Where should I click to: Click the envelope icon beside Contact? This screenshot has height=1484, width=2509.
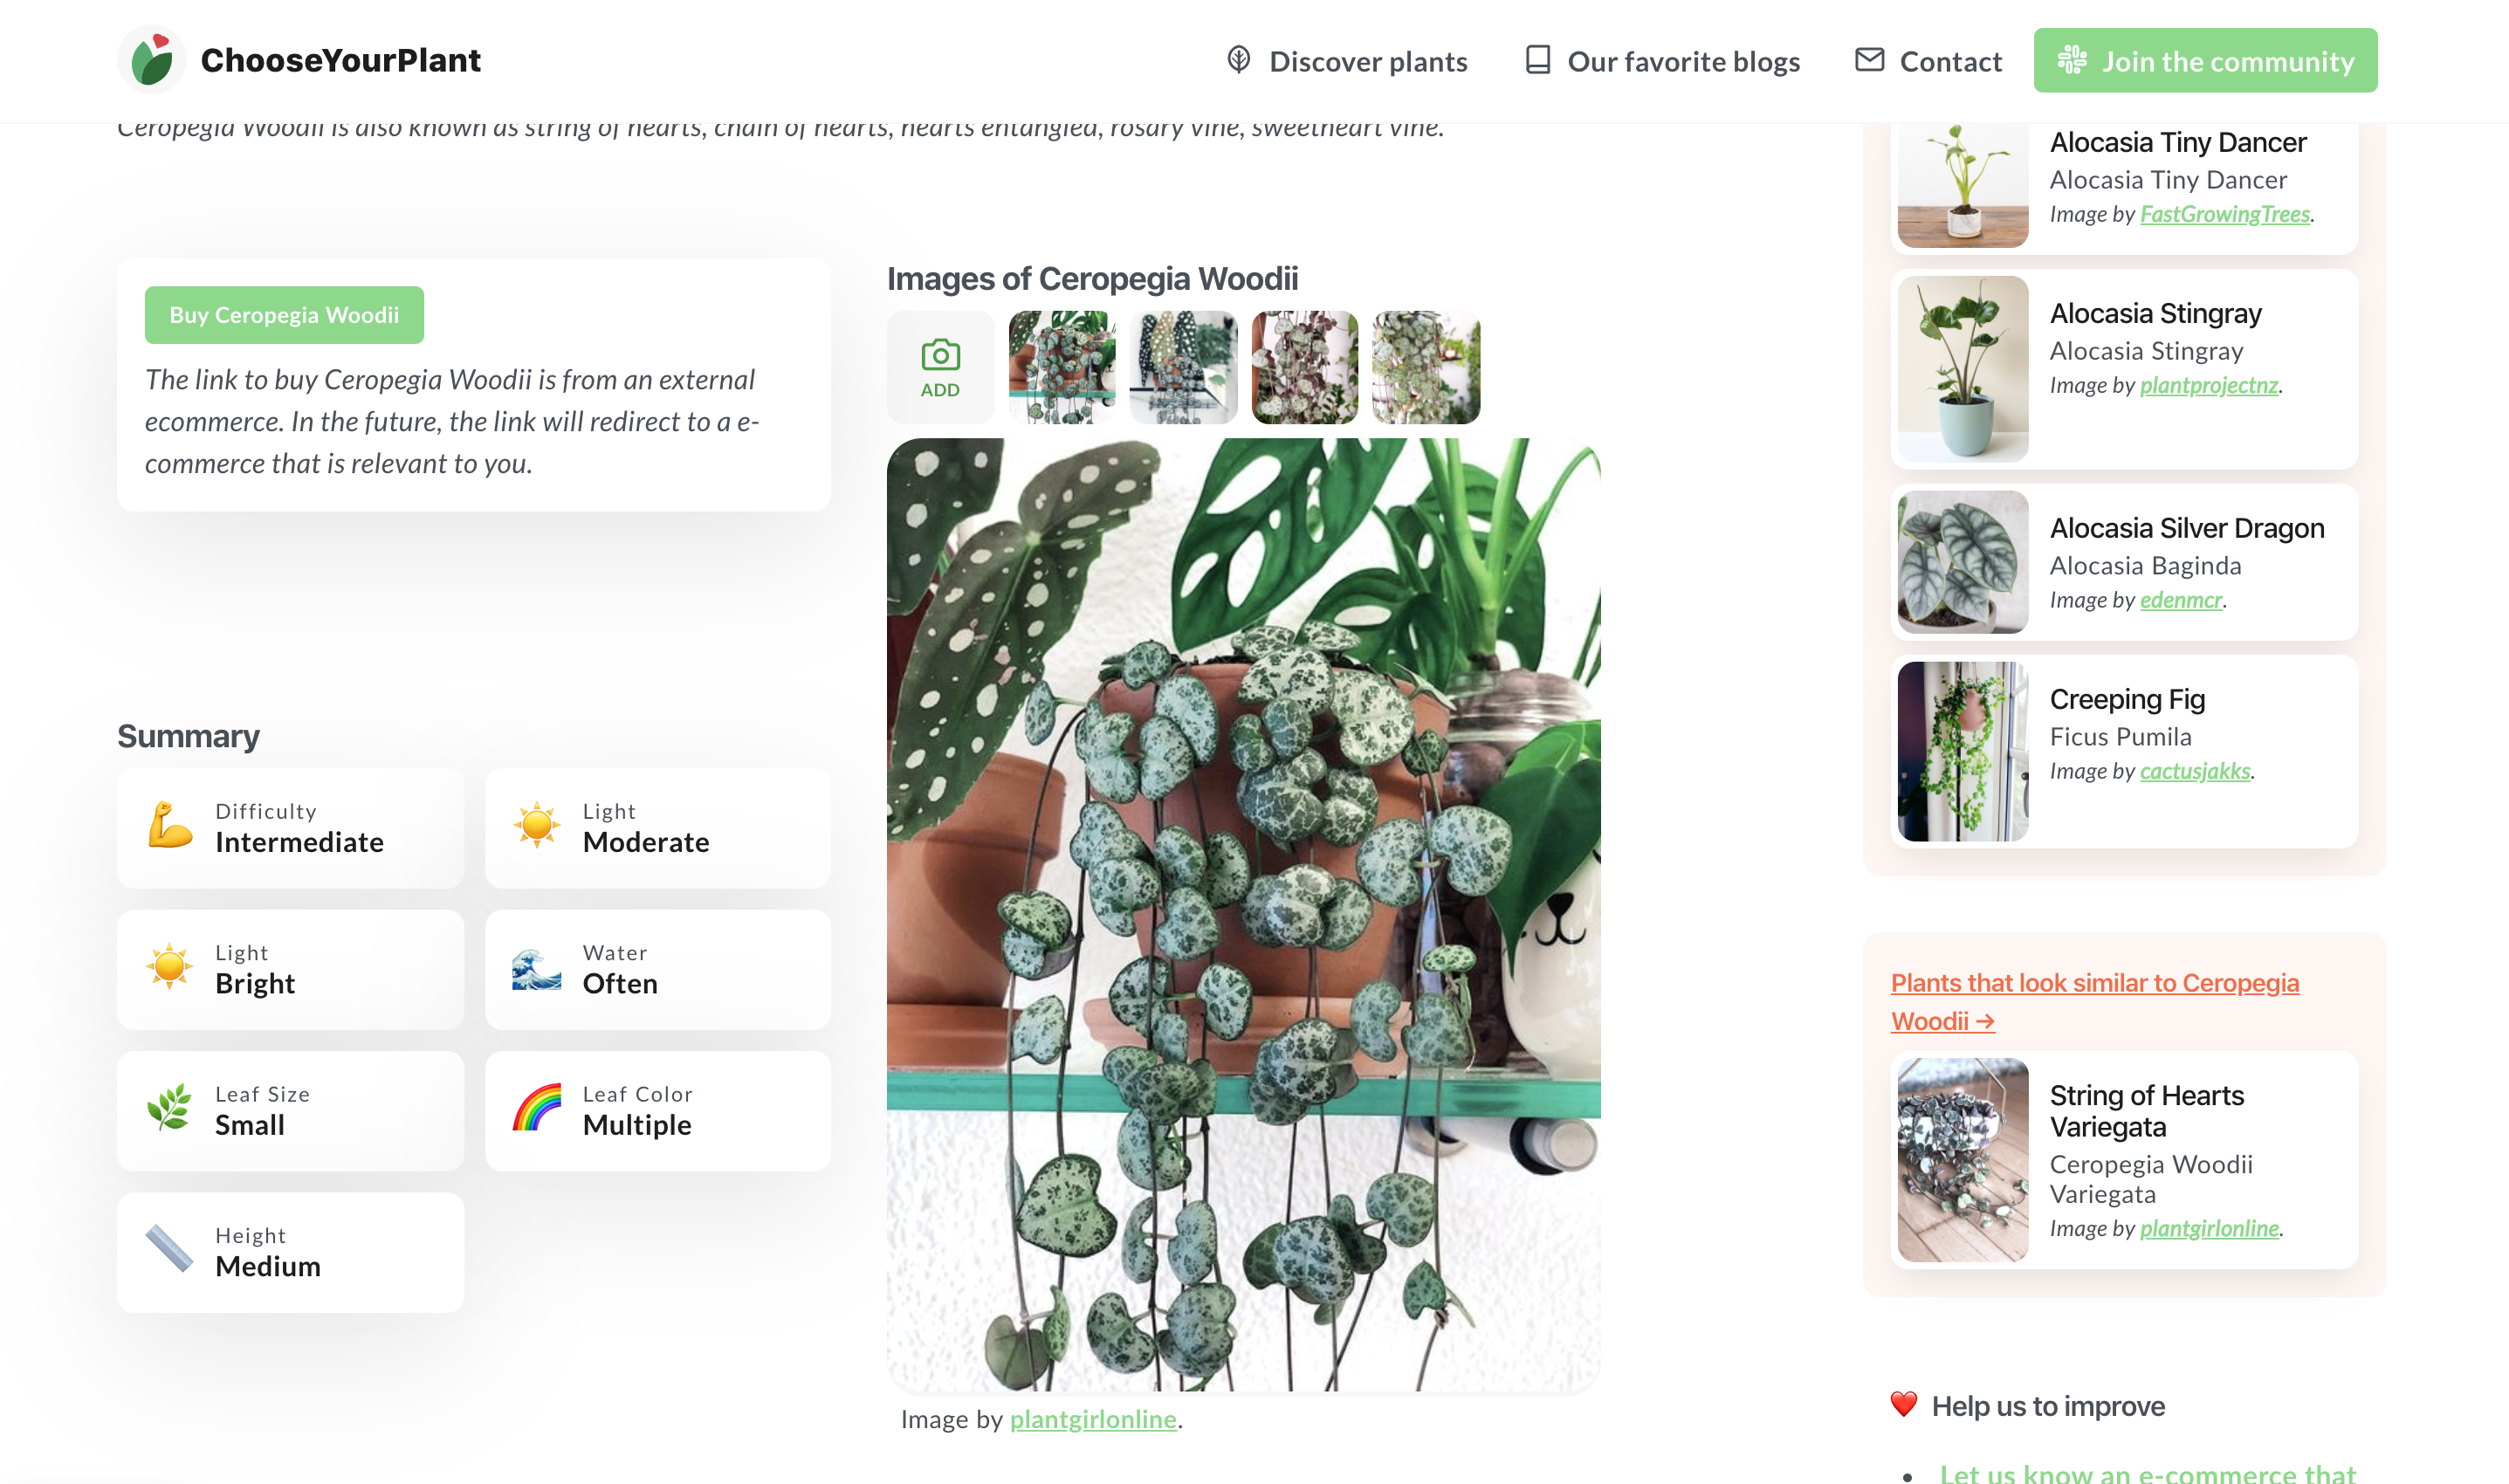(1868, 61)
